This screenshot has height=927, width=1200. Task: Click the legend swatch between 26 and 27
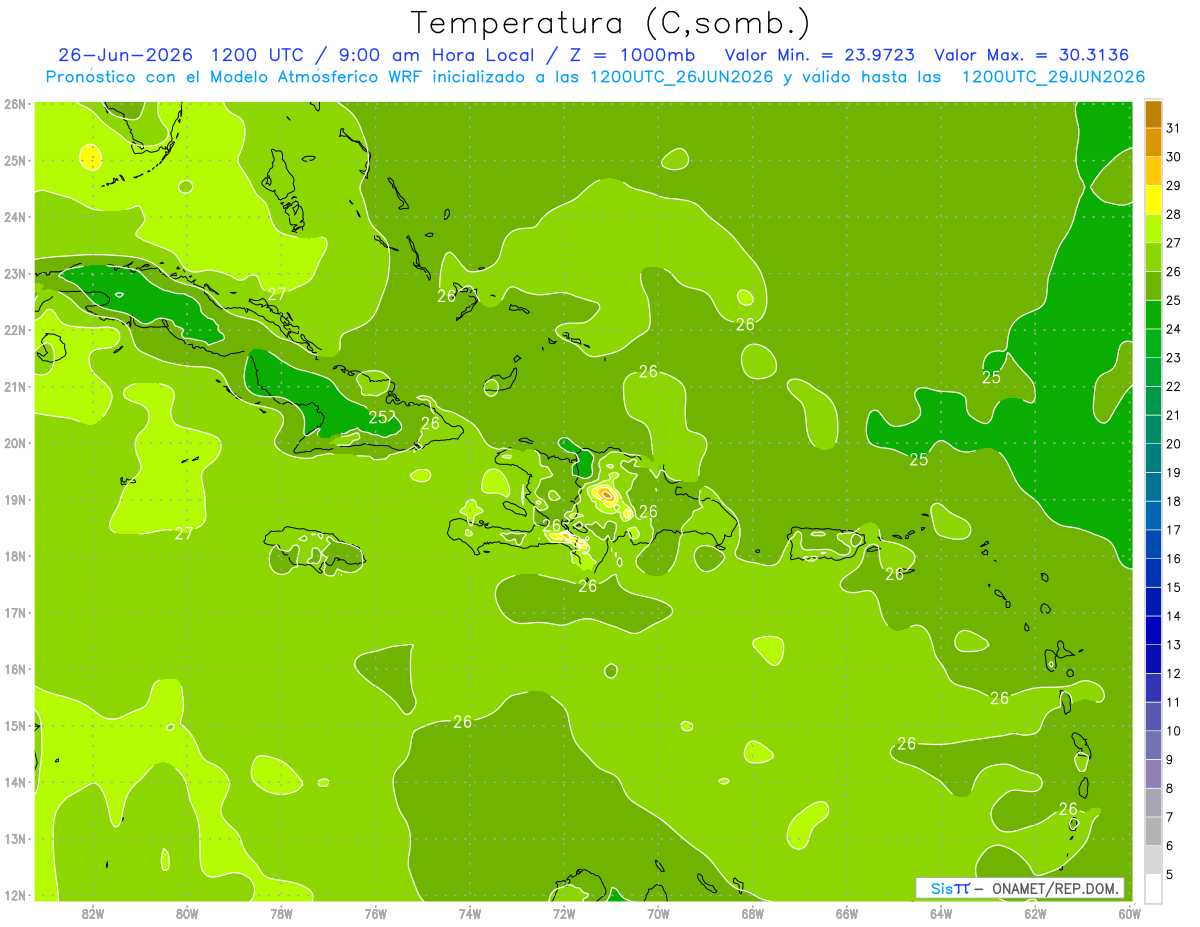point(1153,257)
